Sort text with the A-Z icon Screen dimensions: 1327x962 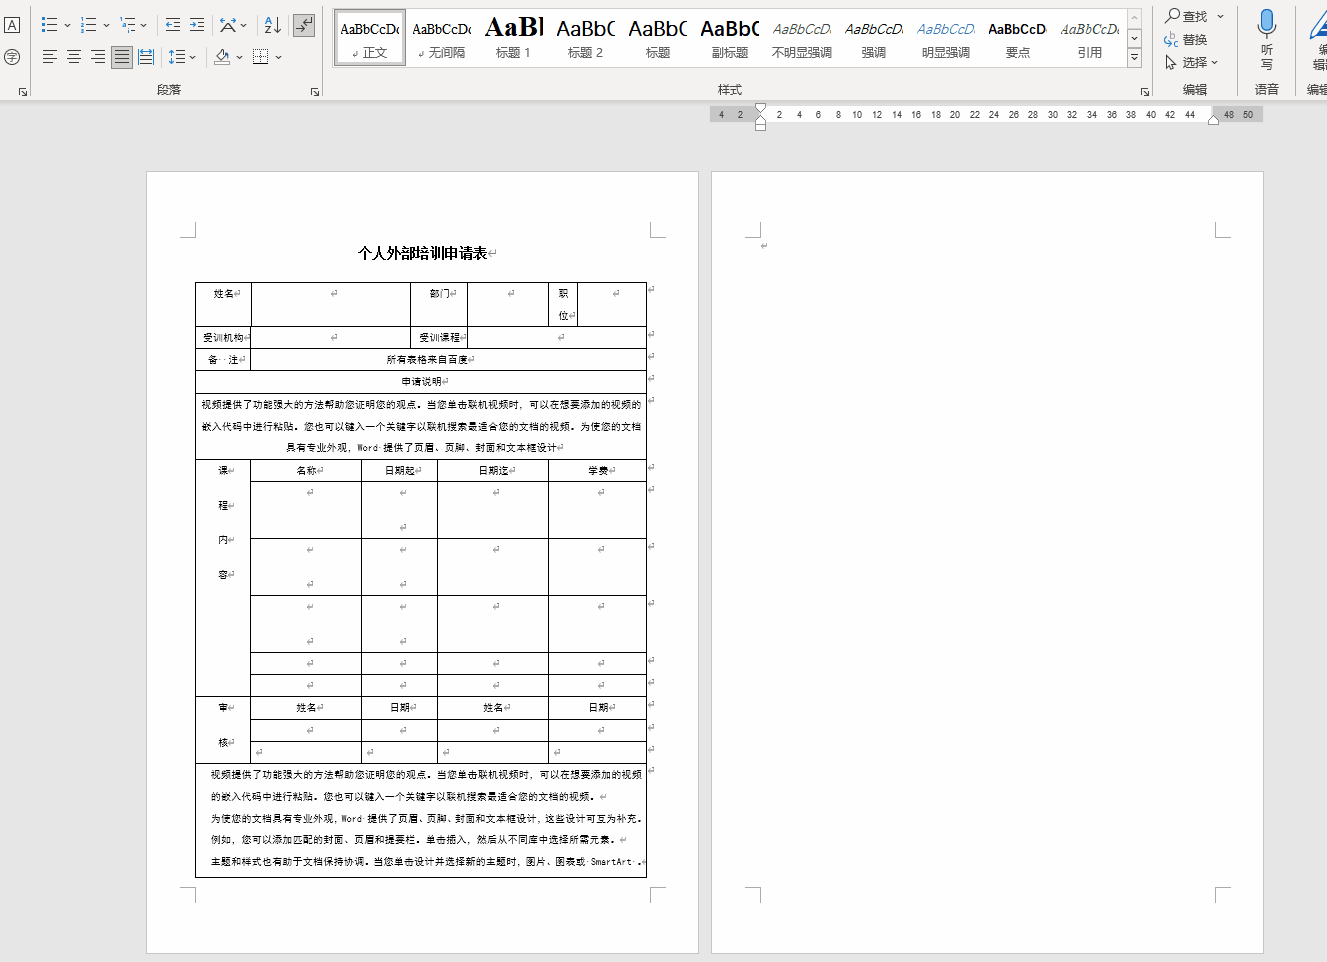(272, 25)
